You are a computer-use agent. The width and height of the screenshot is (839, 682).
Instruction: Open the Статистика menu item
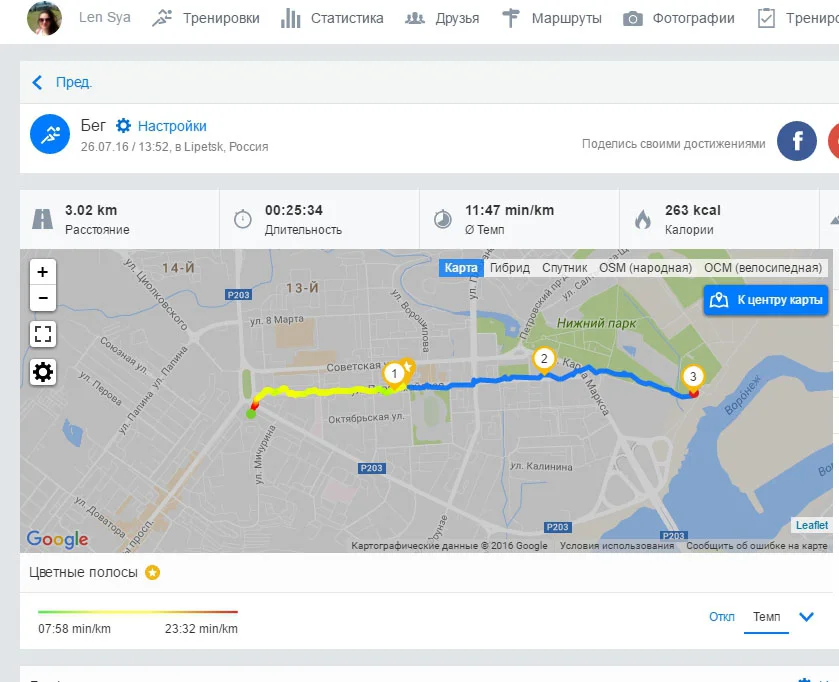coord(347,18)
